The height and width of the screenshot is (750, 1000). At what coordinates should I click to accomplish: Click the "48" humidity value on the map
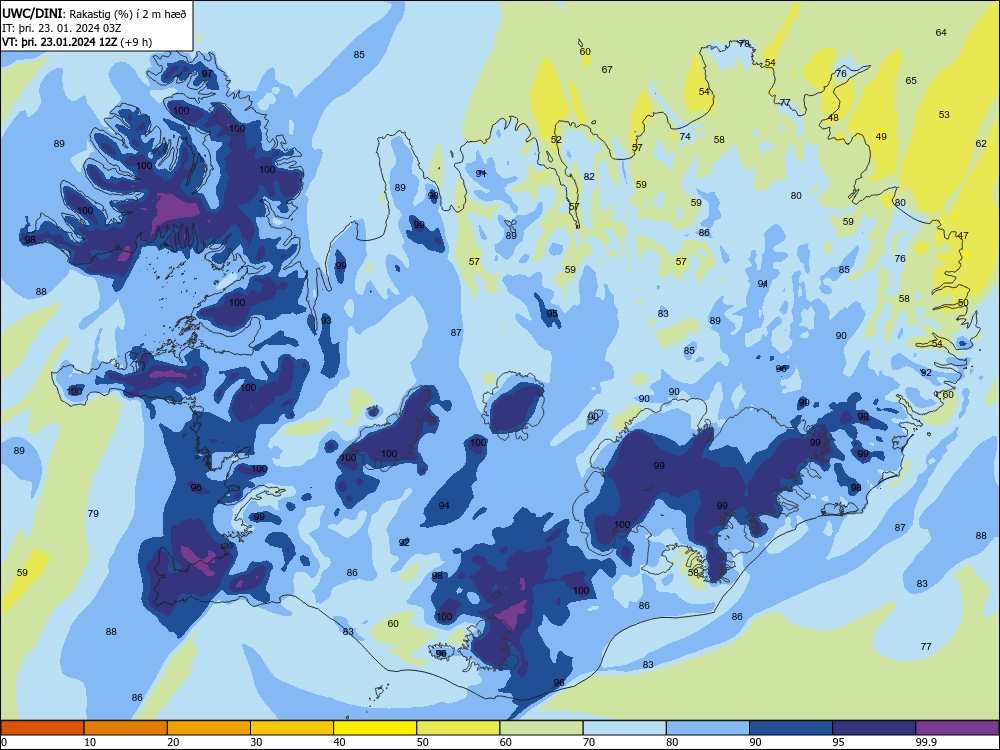(833, 117)
